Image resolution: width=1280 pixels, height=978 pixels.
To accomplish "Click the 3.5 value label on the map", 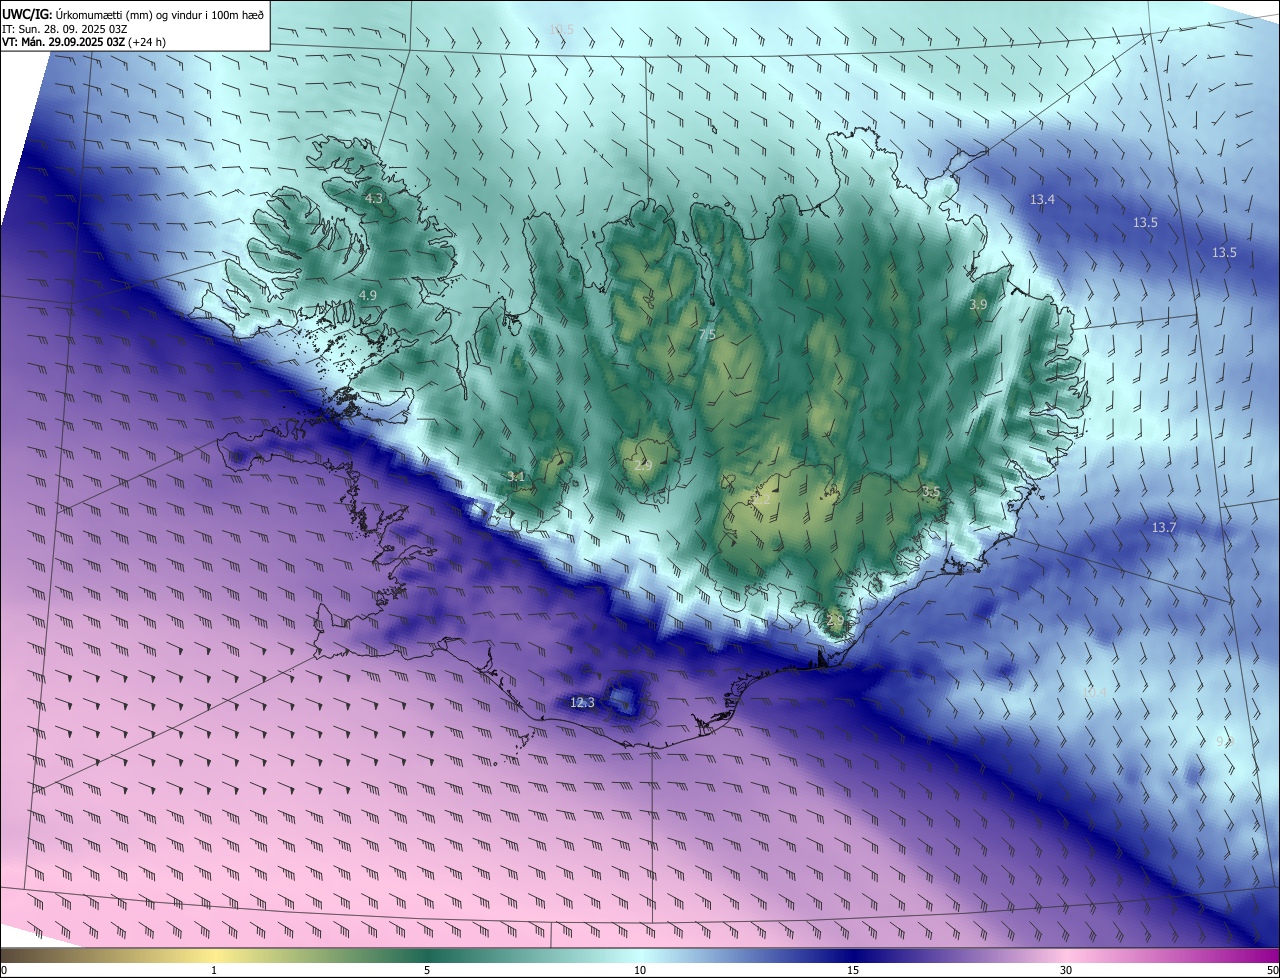I will 930,492.
